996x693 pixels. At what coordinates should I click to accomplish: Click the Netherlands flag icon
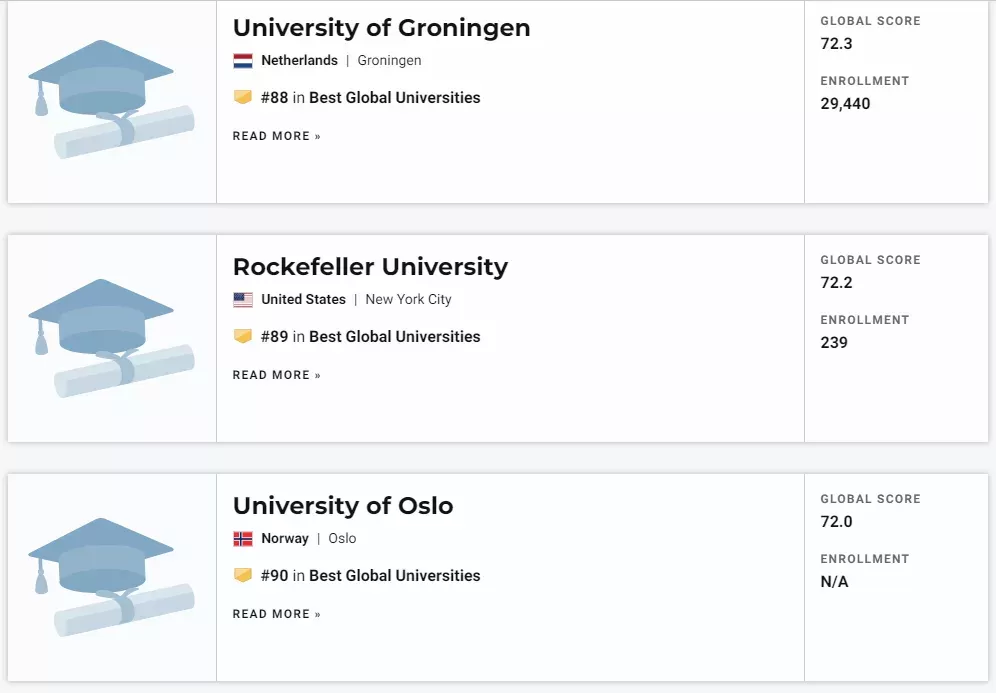click(x=243, y=61)
